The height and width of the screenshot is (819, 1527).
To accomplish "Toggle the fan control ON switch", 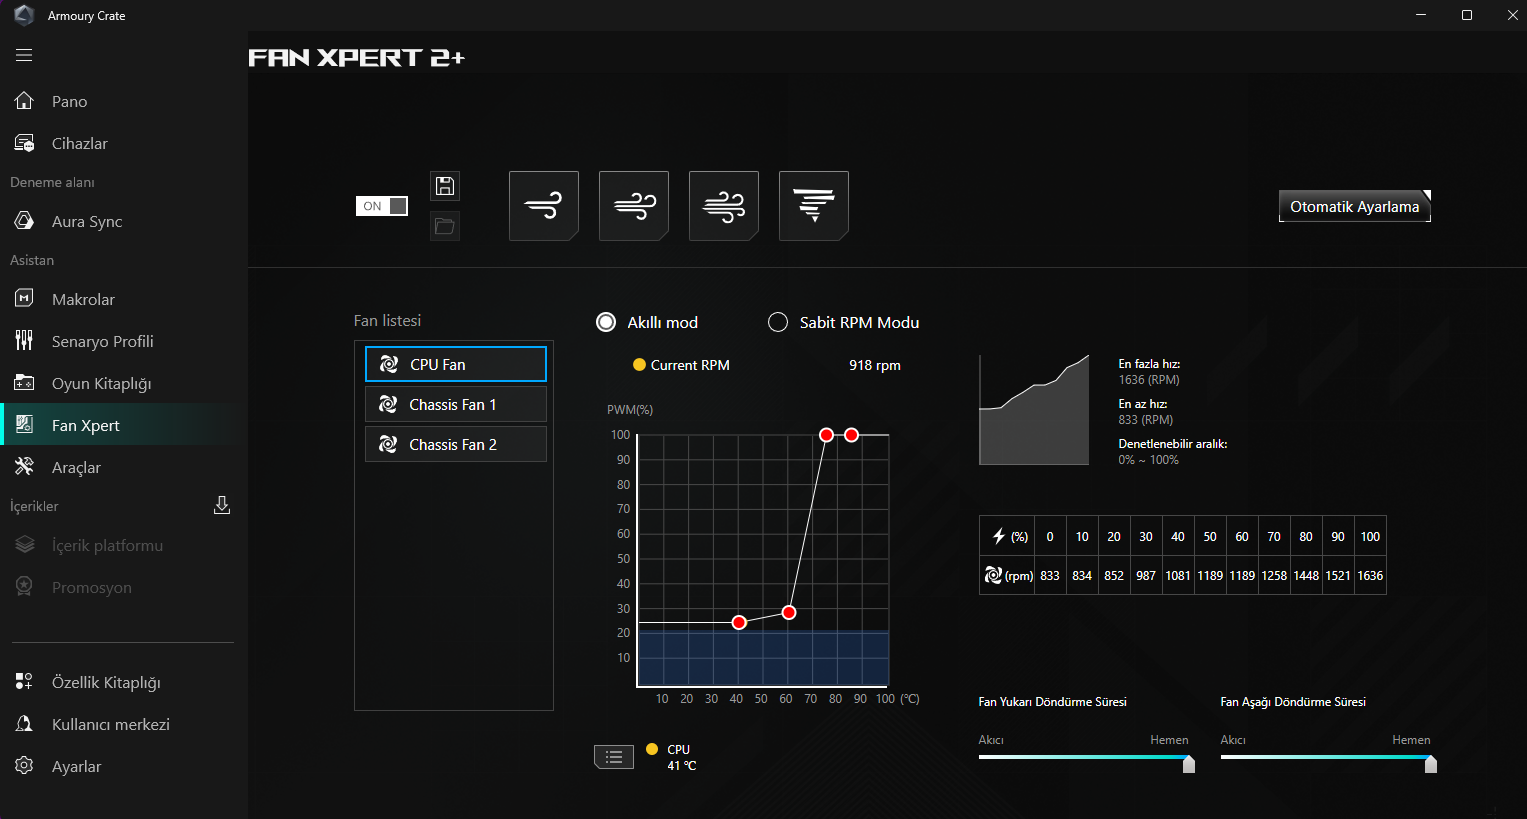I will [382, 206].
